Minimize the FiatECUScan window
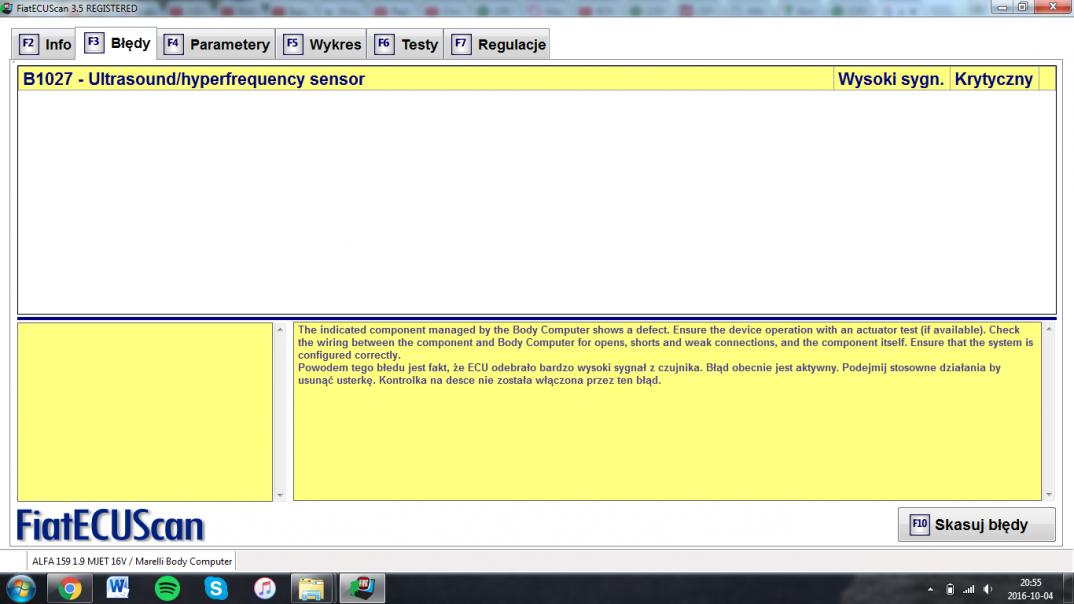 click(1002, 7)
